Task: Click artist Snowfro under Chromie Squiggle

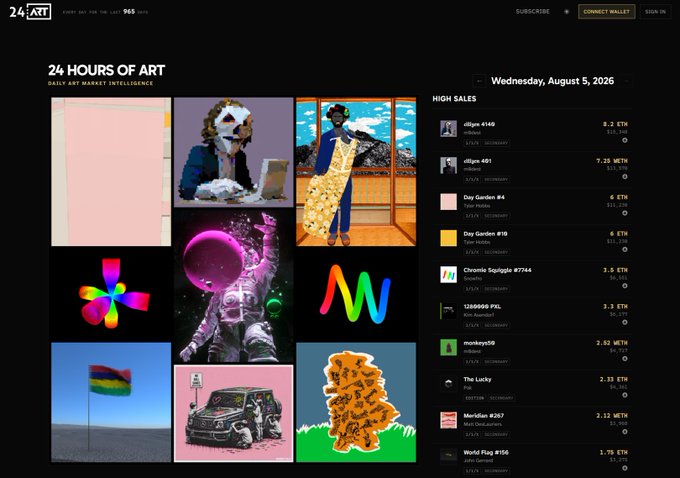Action: coord(473,278)
